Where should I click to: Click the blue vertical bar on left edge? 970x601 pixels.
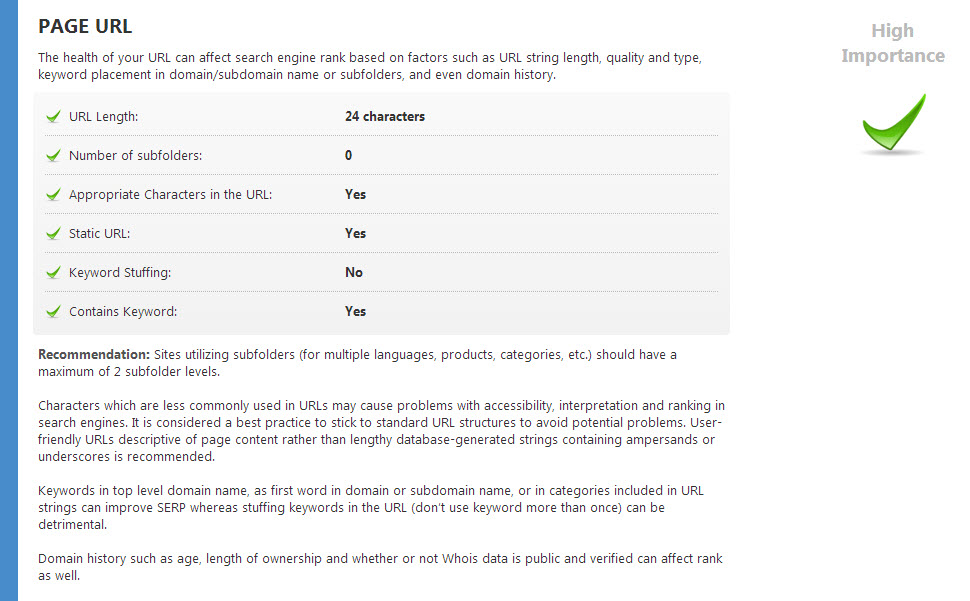(x=8, y=300)
